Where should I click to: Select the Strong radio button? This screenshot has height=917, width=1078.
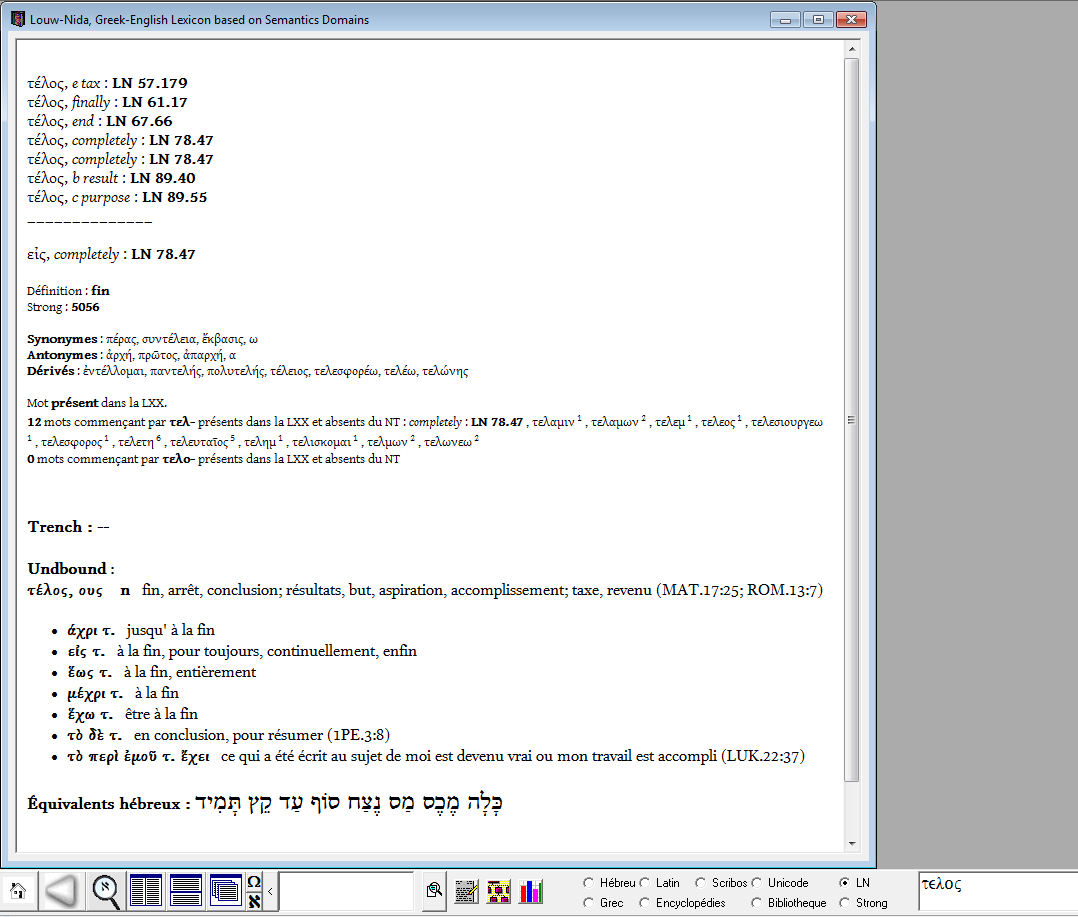click(844, 903)
